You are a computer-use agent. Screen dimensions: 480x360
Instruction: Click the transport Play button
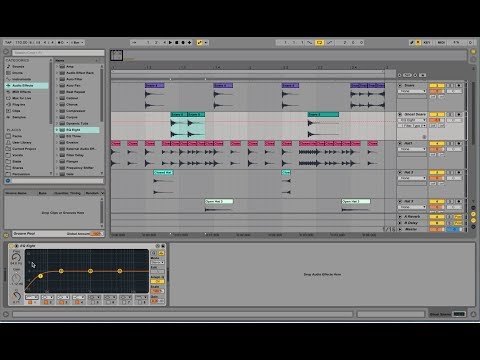[x=170, y=43]
